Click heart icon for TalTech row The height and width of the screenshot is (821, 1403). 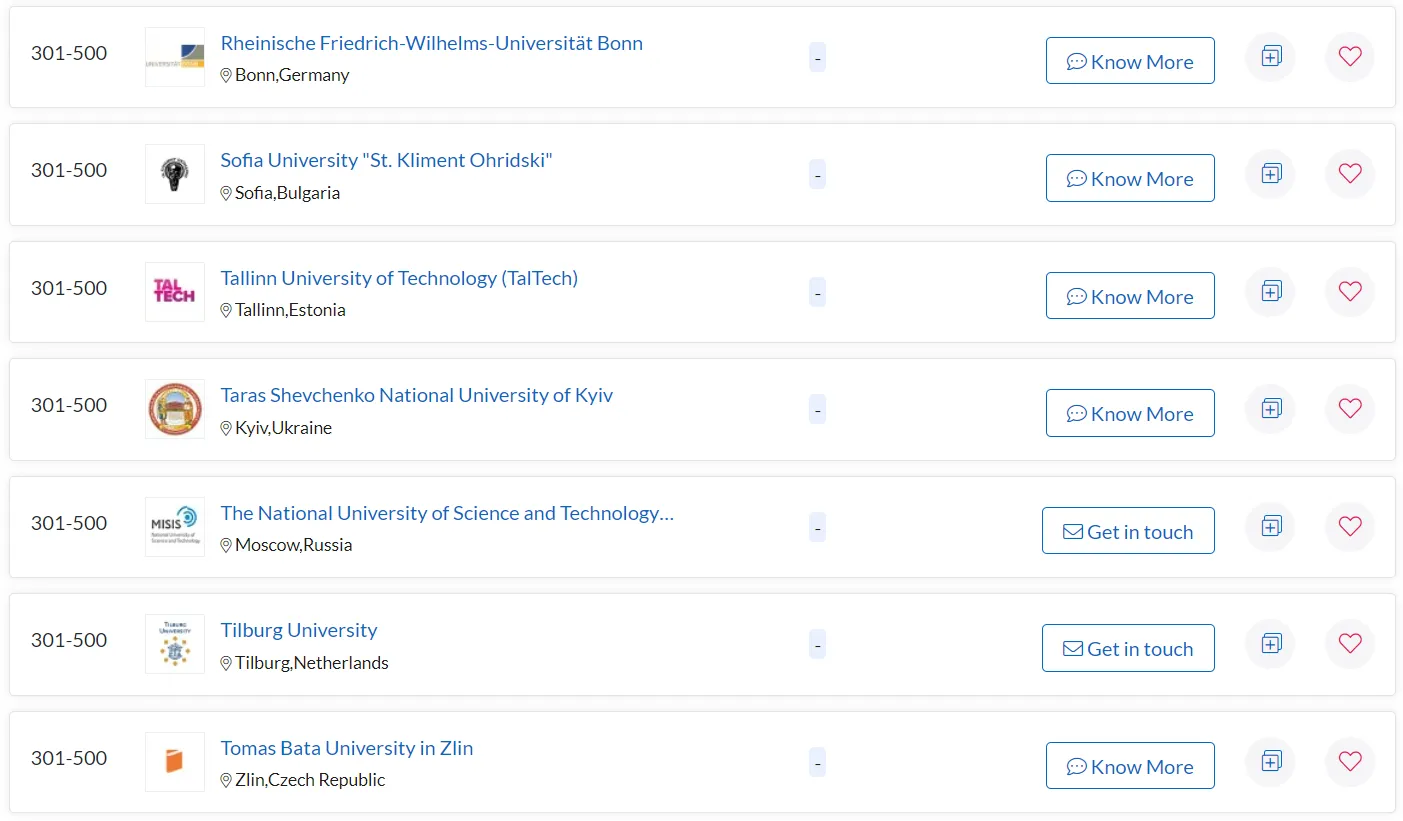coord(1349,292)
